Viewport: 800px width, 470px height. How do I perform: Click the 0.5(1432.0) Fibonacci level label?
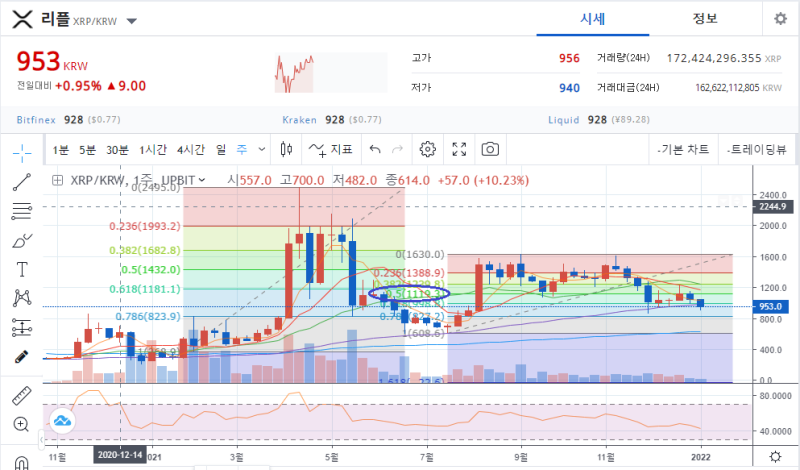coord(151,269)
